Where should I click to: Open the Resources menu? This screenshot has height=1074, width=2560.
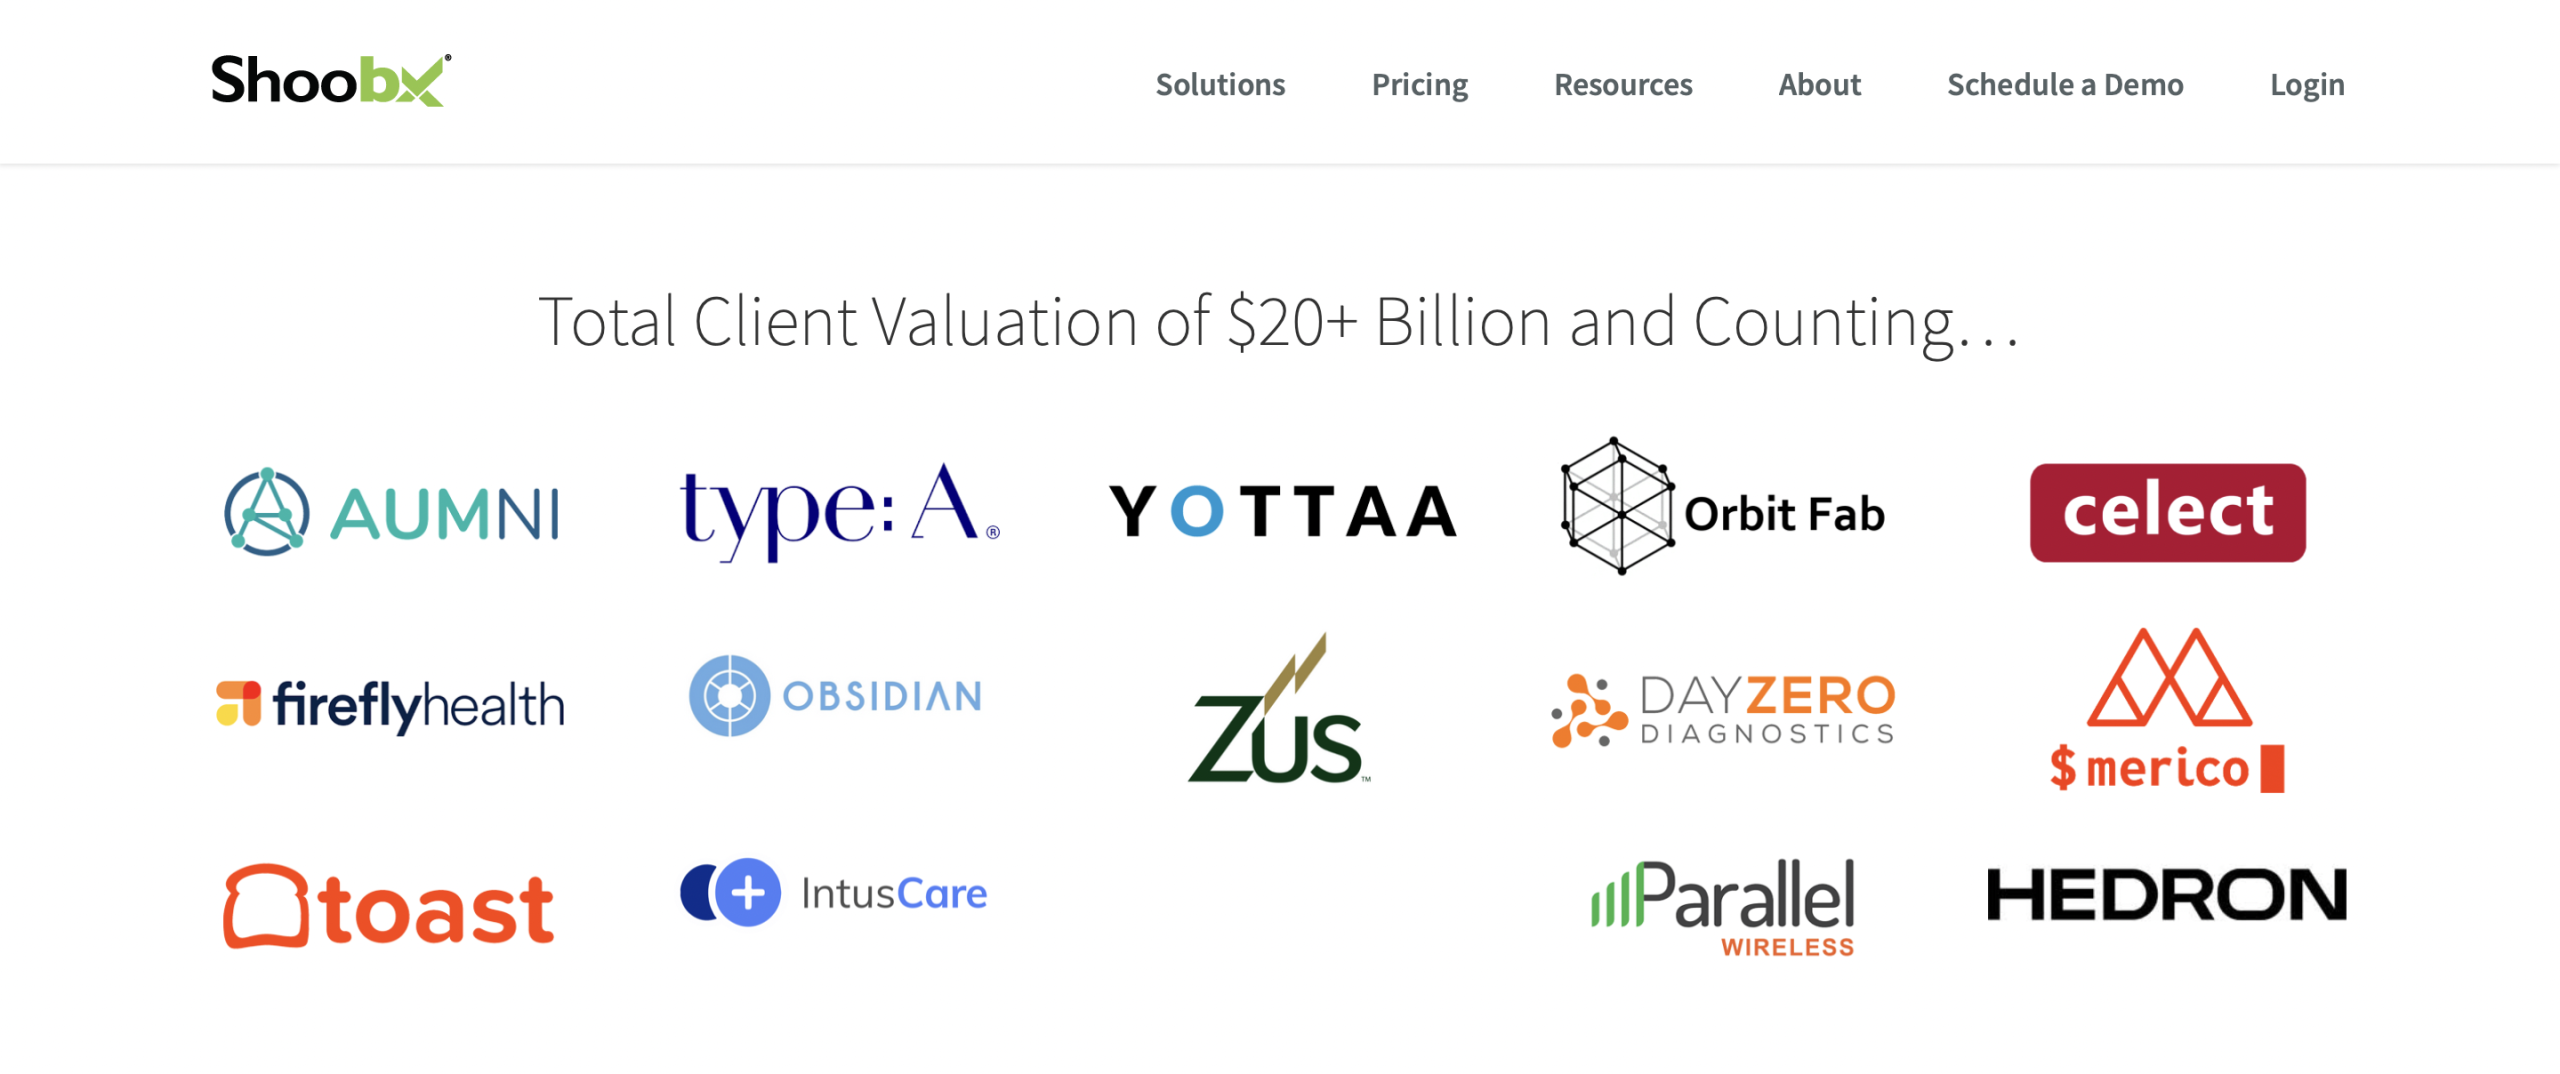coord(1622,85)
